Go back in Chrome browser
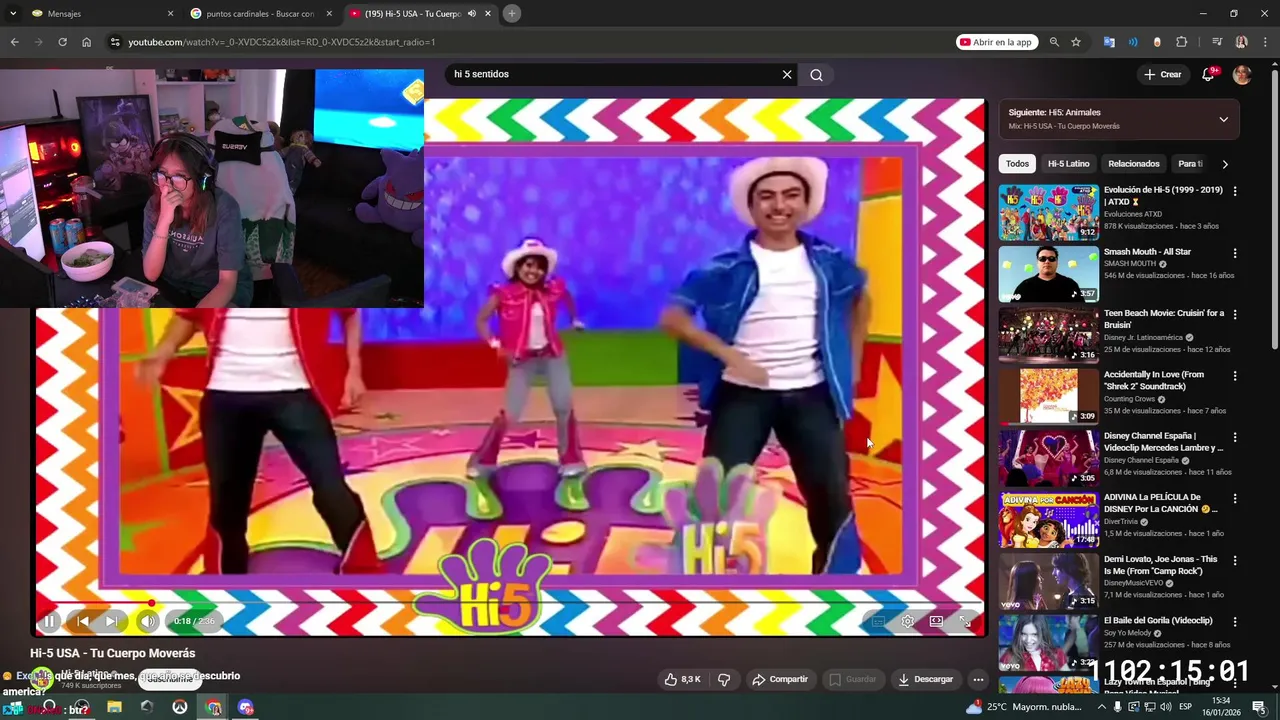Image resolution: width=1280 pixels, height=720 pixels. 14,42
